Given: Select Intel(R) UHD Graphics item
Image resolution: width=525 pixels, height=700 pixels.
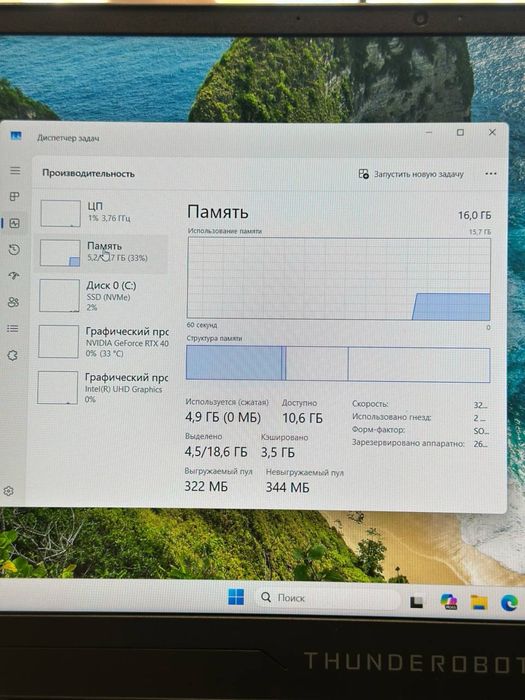Looking at the screenshot, I should [101, 388].
